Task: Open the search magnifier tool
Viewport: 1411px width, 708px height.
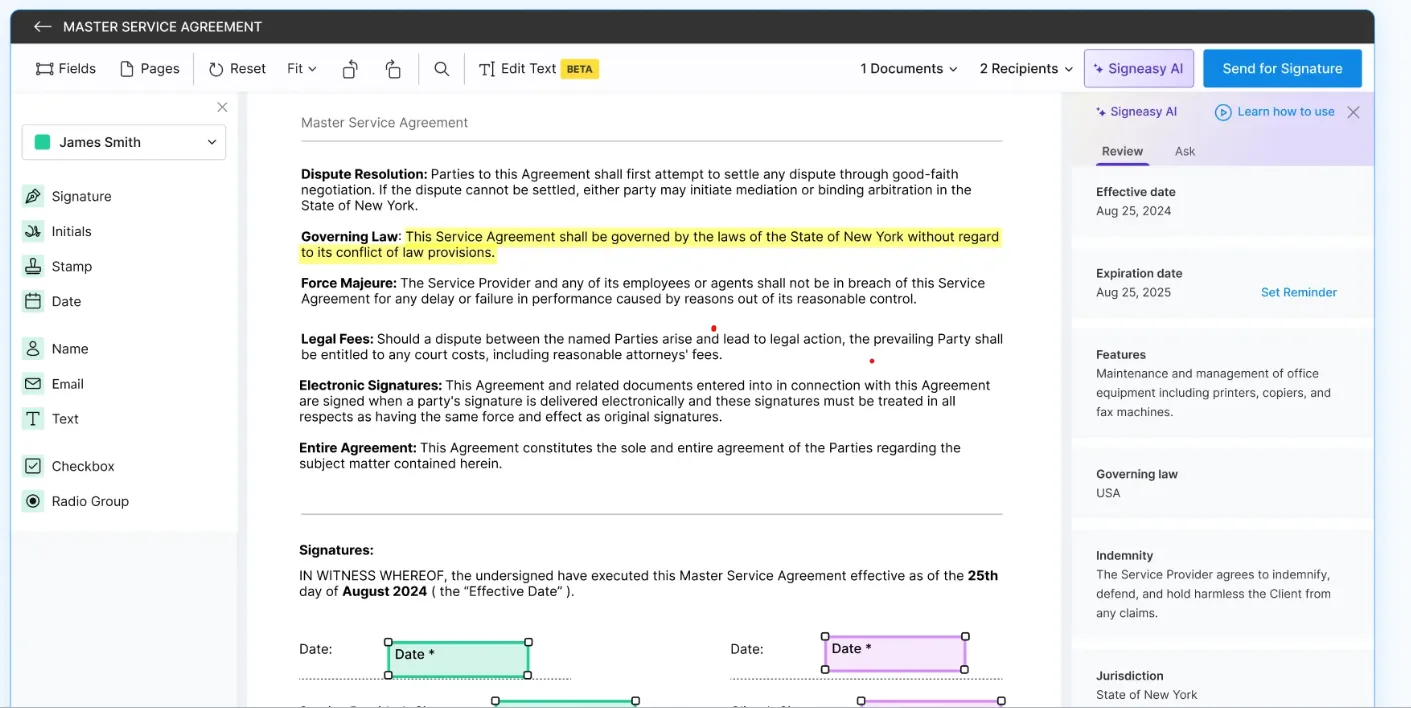Action: coord(441,69)
